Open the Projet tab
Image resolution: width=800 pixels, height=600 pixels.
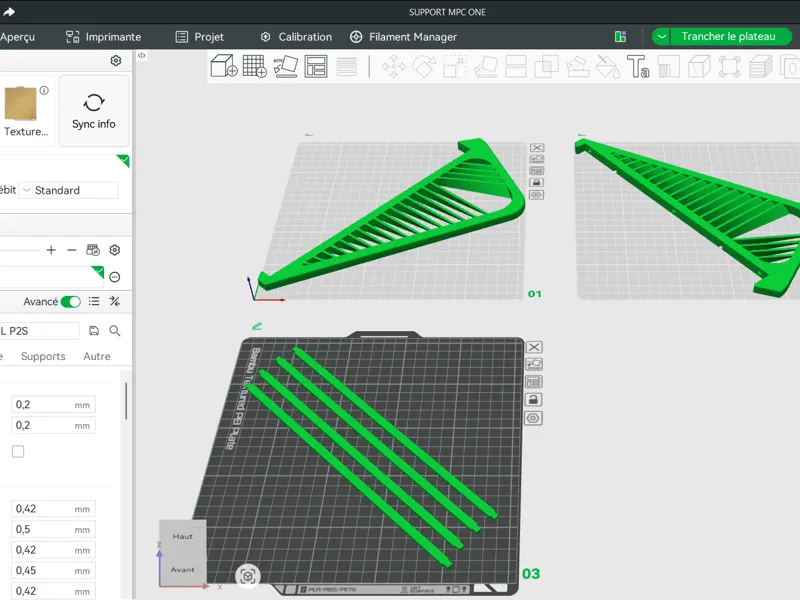[199, 37]
